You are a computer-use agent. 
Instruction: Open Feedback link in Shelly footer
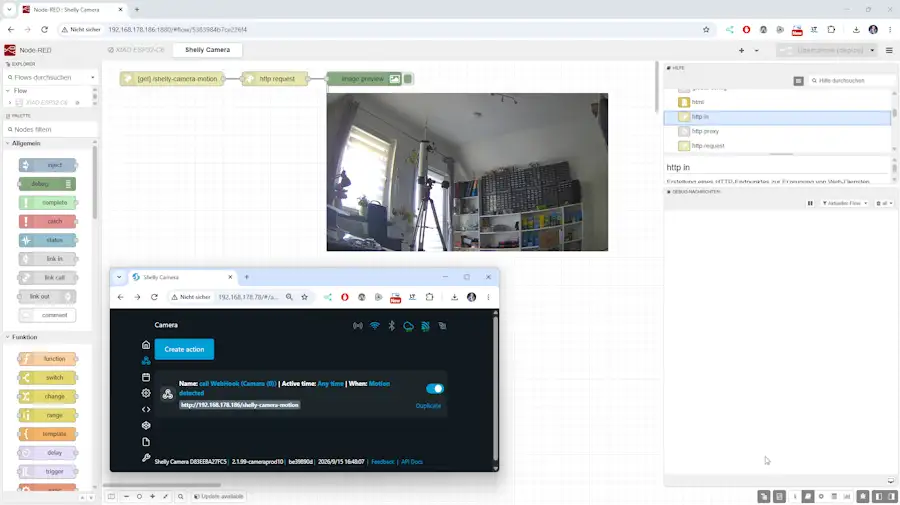(383, 462)
